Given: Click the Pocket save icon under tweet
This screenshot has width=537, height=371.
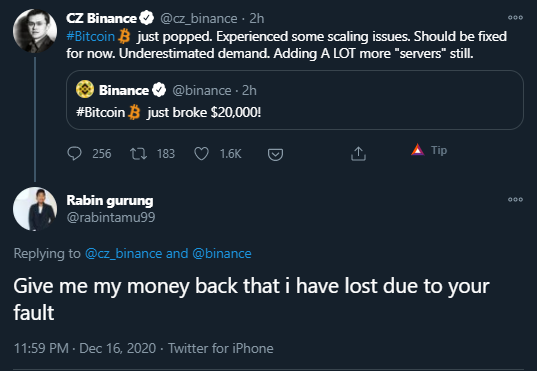Looking at the screenshot, I should point(275,154).
